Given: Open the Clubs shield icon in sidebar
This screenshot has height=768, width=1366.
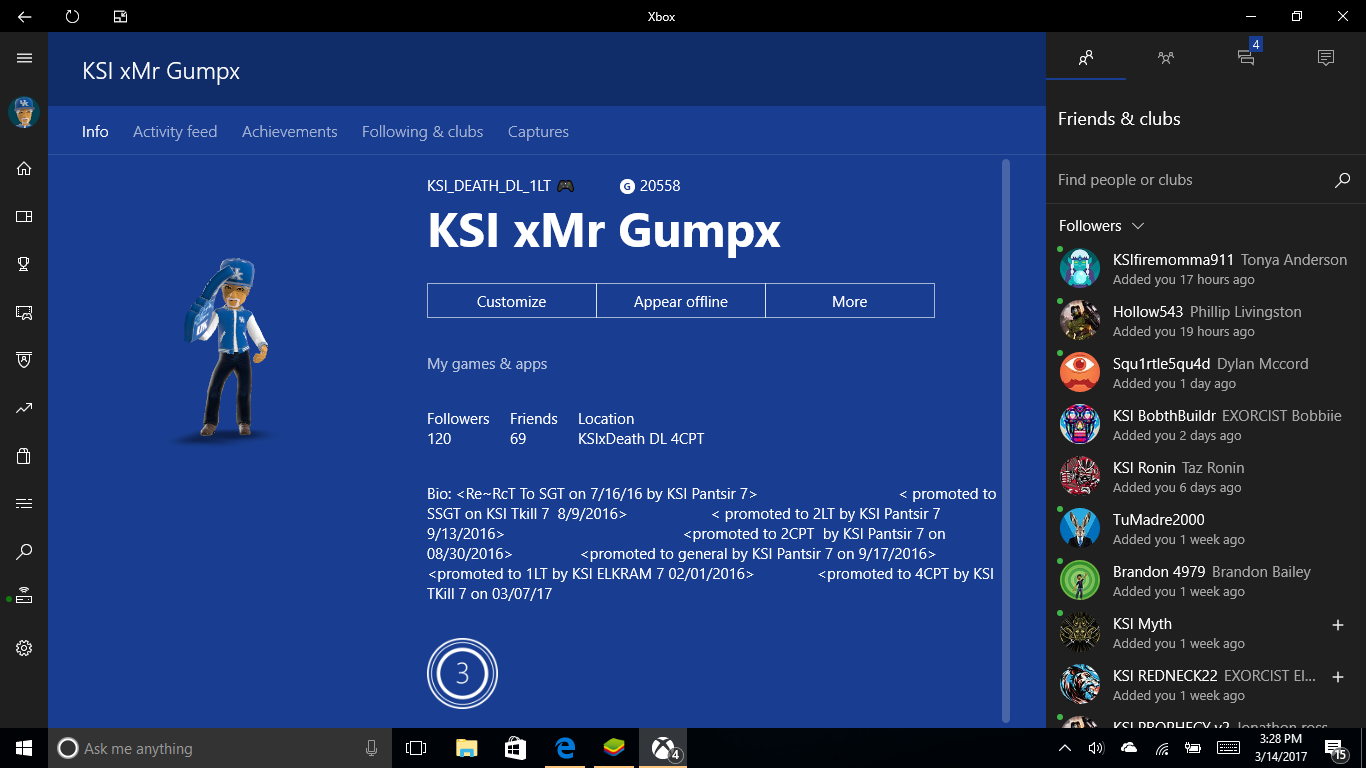Looking at the screenshot, I should tap(24, 360).
